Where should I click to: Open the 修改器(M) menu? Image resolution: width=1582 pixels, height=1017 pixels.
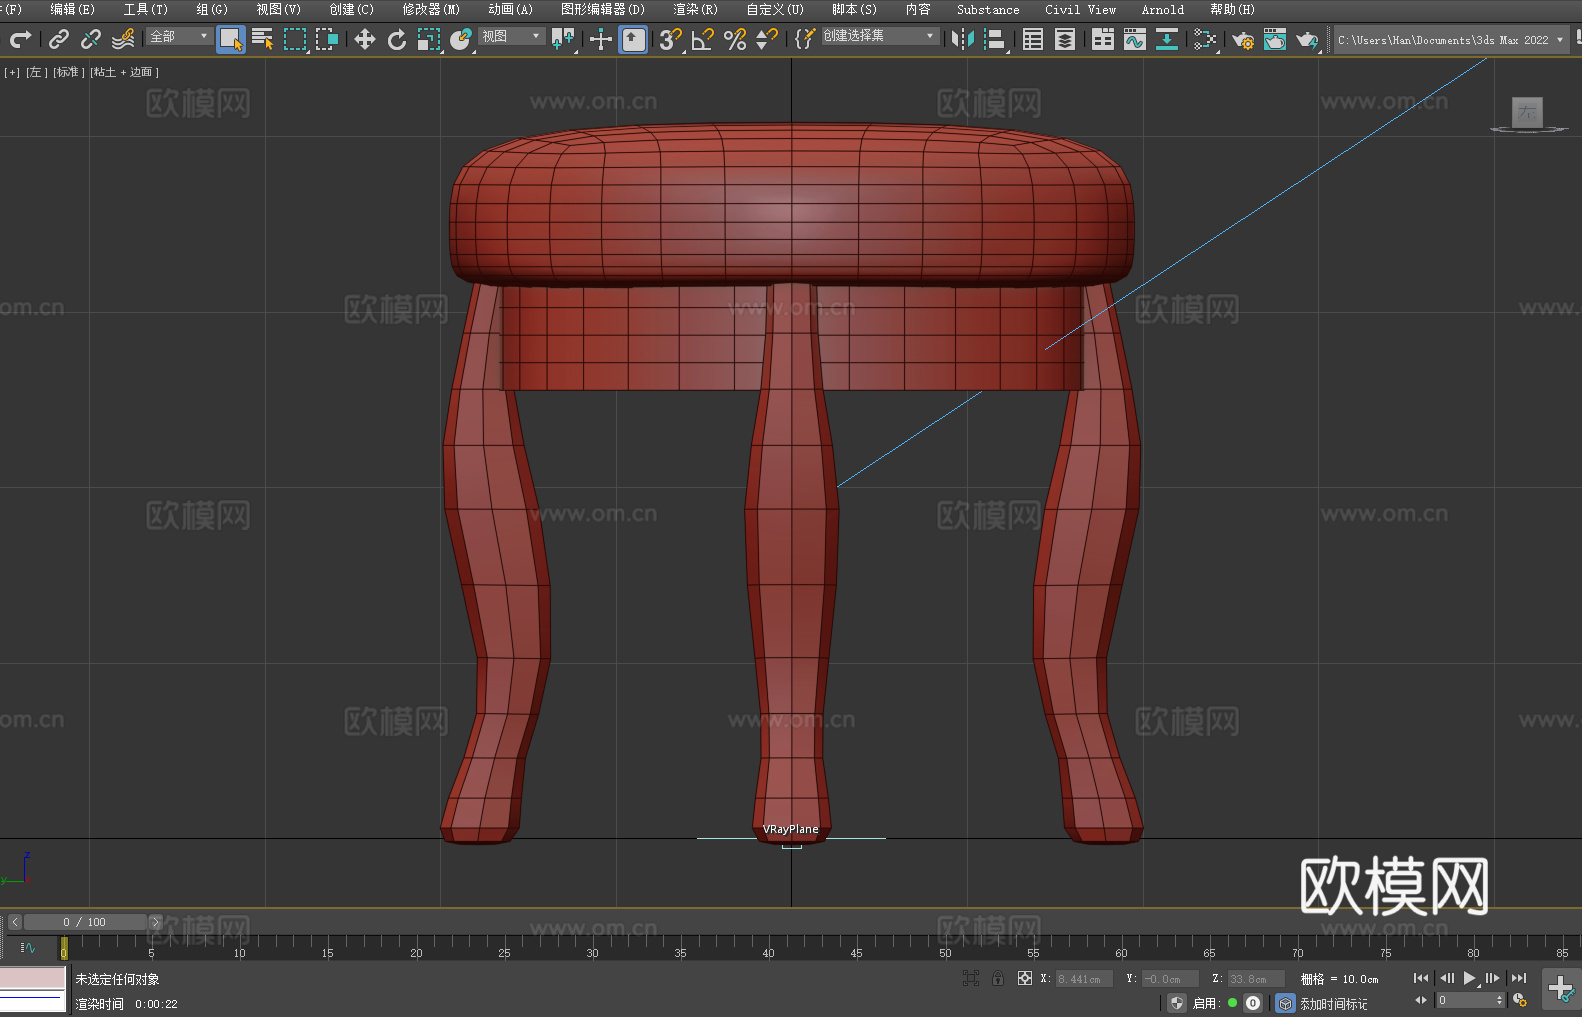431,9
